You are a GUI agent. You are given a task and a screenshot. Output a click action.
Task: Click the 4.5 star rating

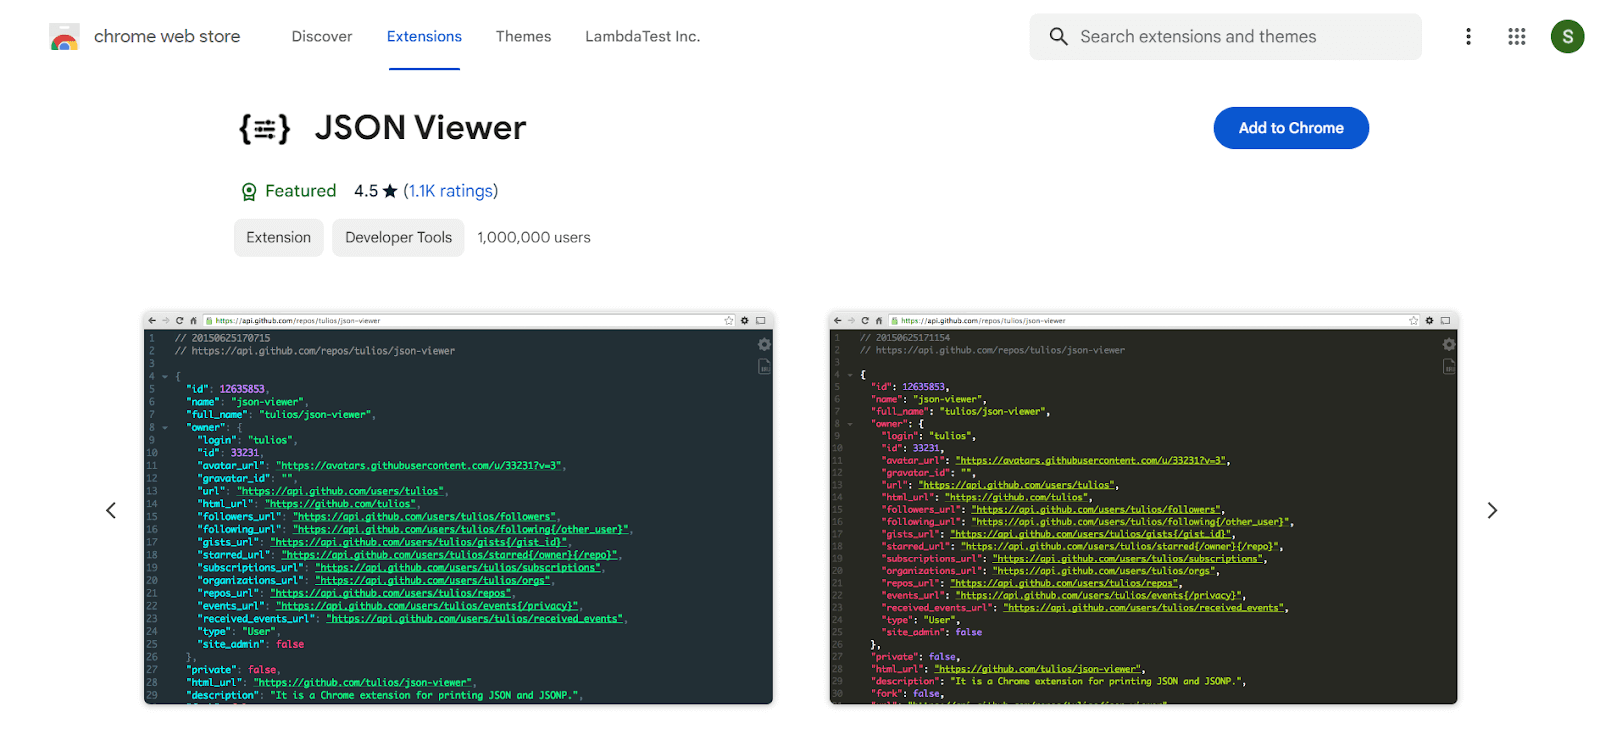click(x=376, y=191)
